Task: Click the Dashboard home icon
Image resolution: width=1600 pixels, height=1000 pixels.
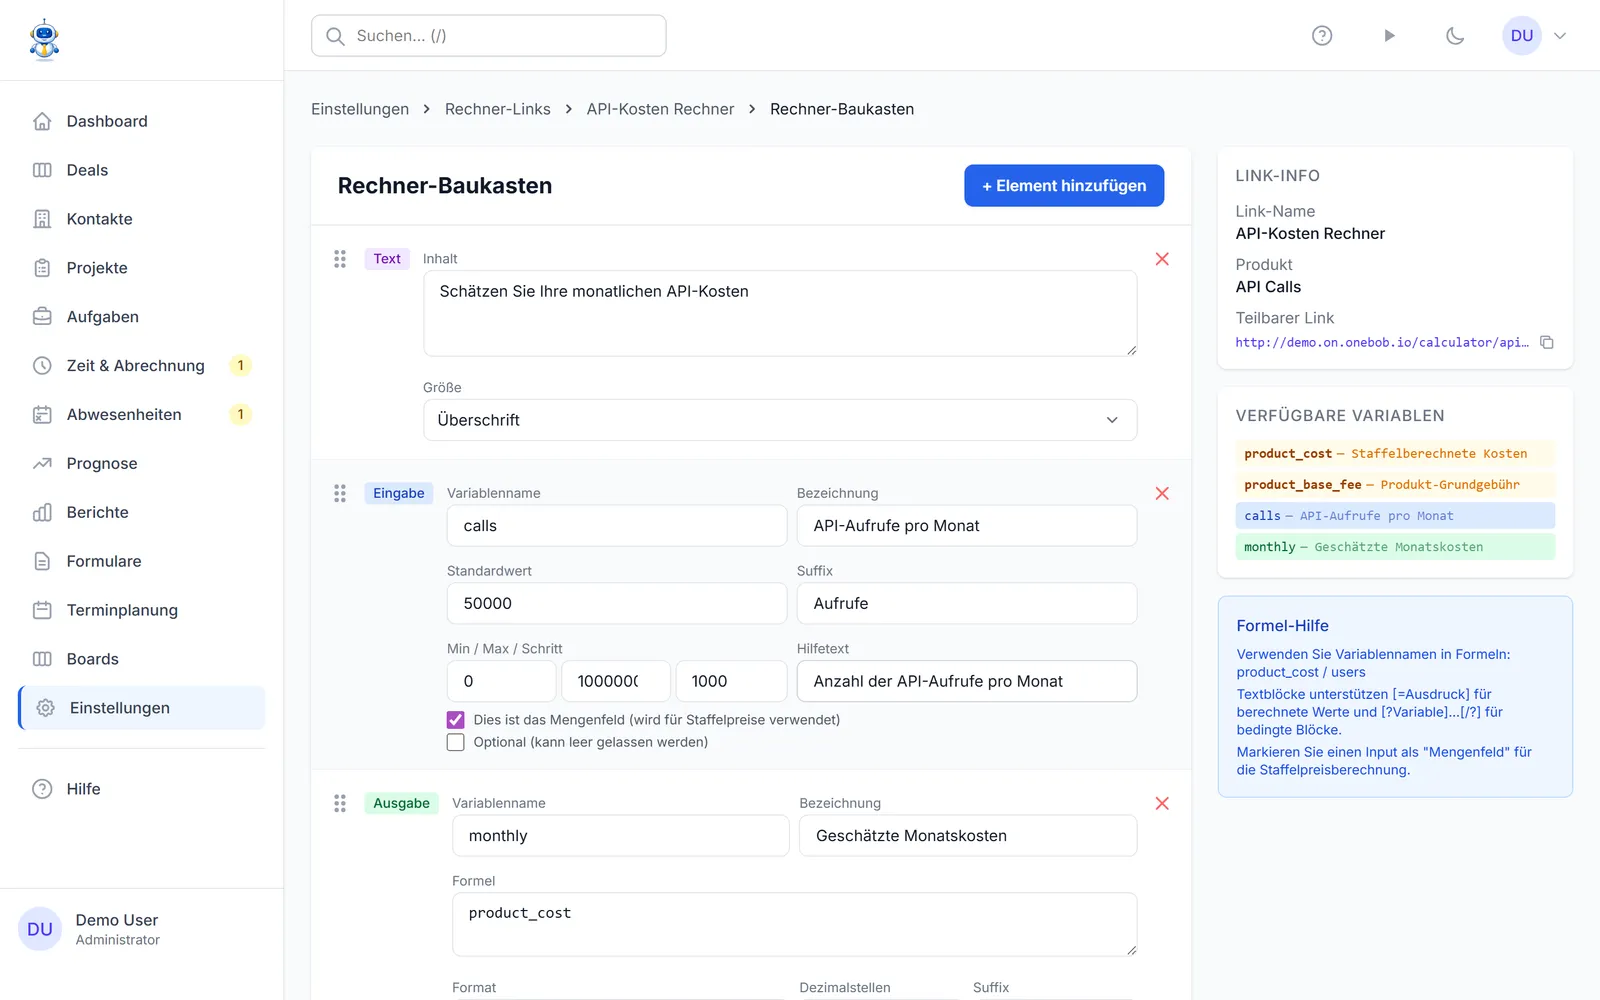Action: (42, 121)
